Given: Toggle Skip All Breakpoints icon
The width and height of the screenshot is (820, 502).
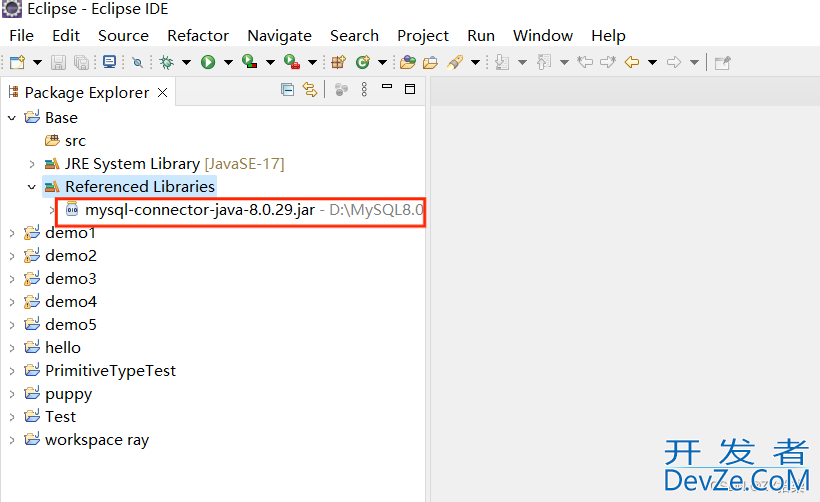Looking at the screenshot, I should [138, 63].
